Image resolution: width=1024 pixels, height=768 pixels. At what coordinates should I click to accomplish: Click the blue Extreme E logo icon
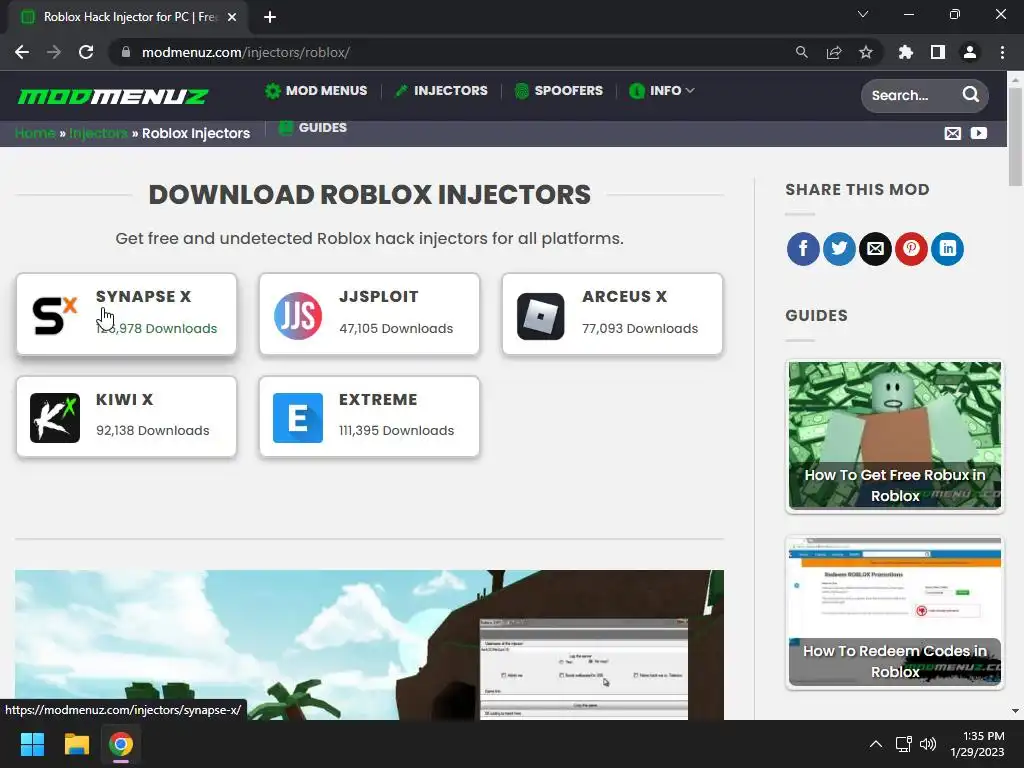click(x=298, y=418)
